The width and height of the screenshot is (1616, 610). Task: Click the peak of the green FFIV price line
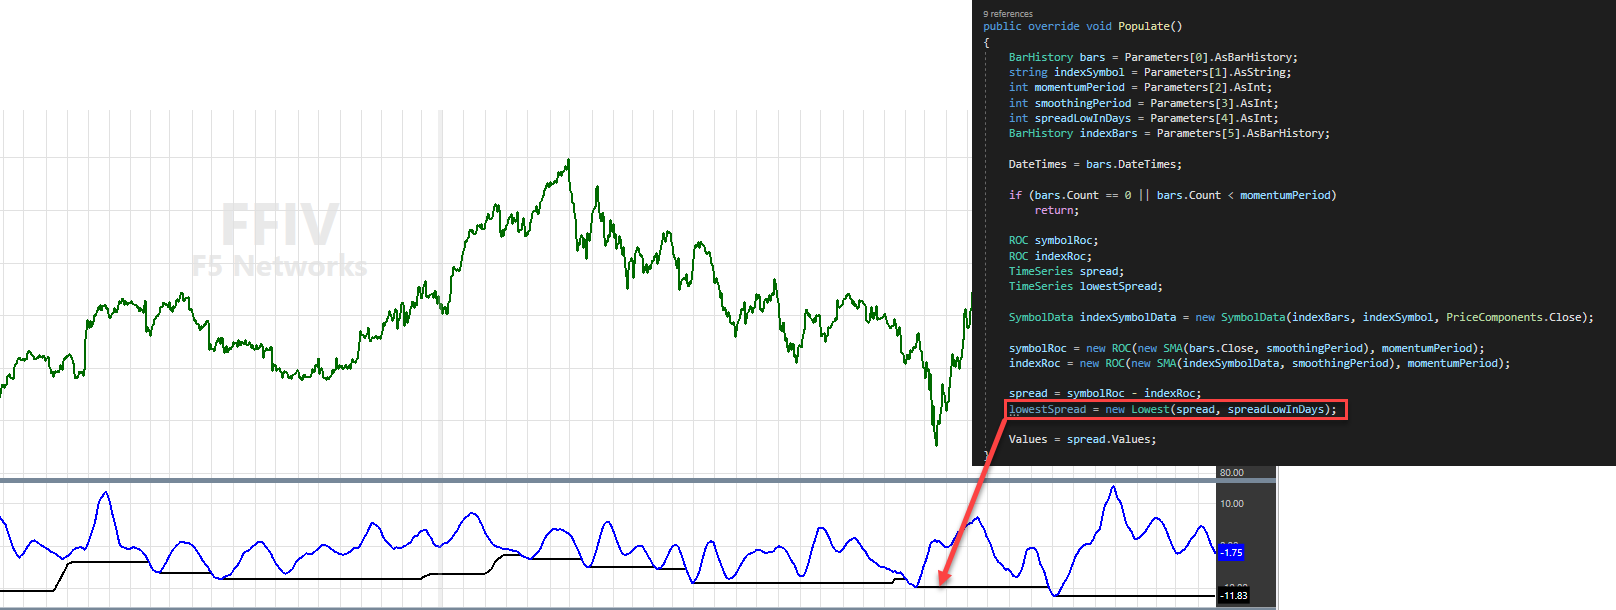[568, 160]
